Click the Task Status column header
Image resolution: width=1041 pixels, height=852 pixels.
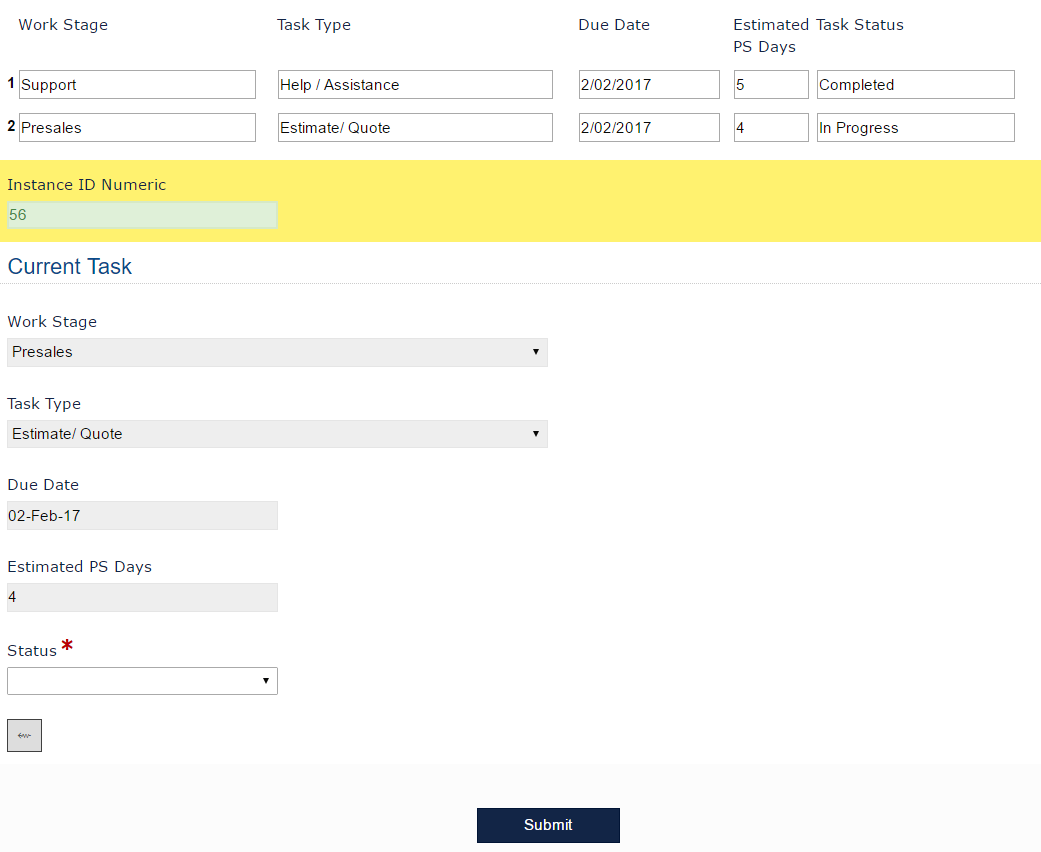pos(860,25)
